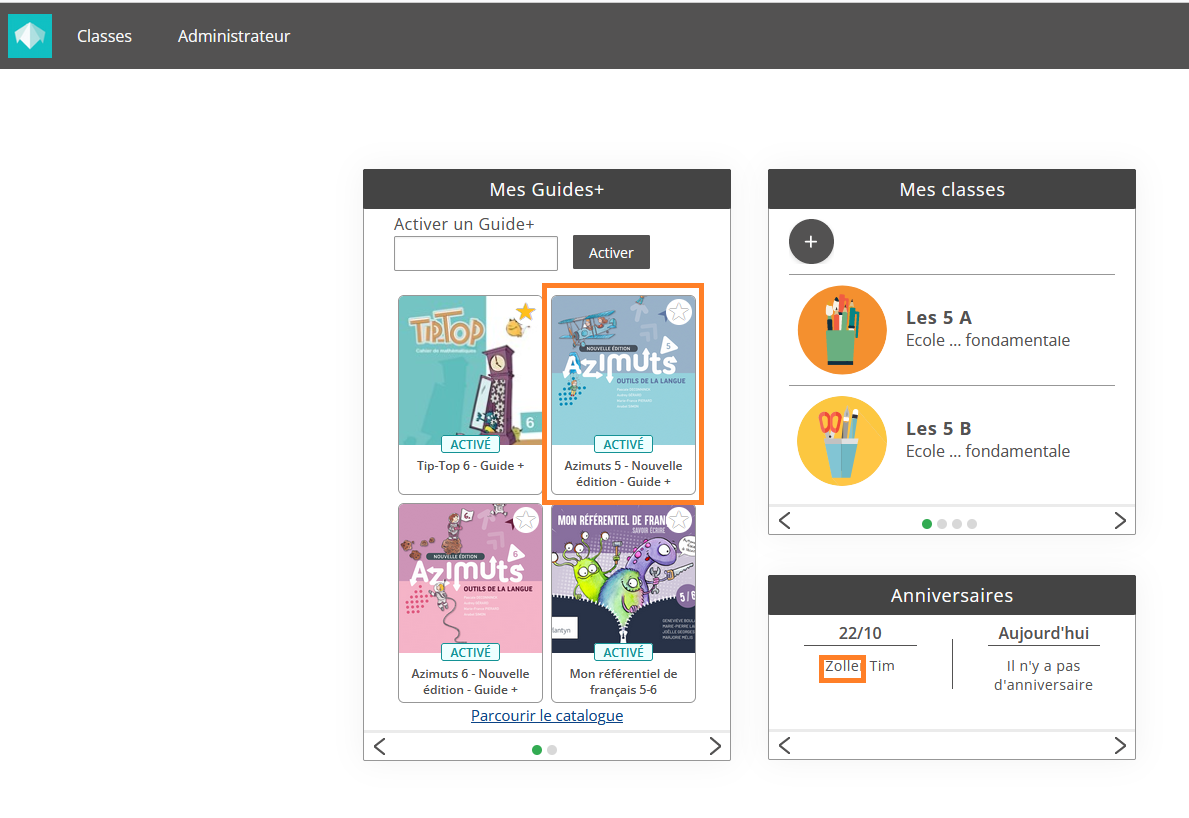The image size is (1189, 818).
Task: Show next classes in Mes classes
Action: 1120,521
